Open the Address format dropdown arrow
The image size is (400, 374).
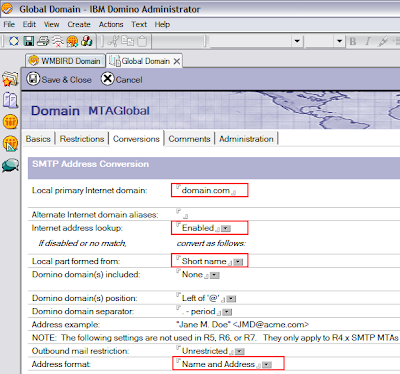coord(267,365)
